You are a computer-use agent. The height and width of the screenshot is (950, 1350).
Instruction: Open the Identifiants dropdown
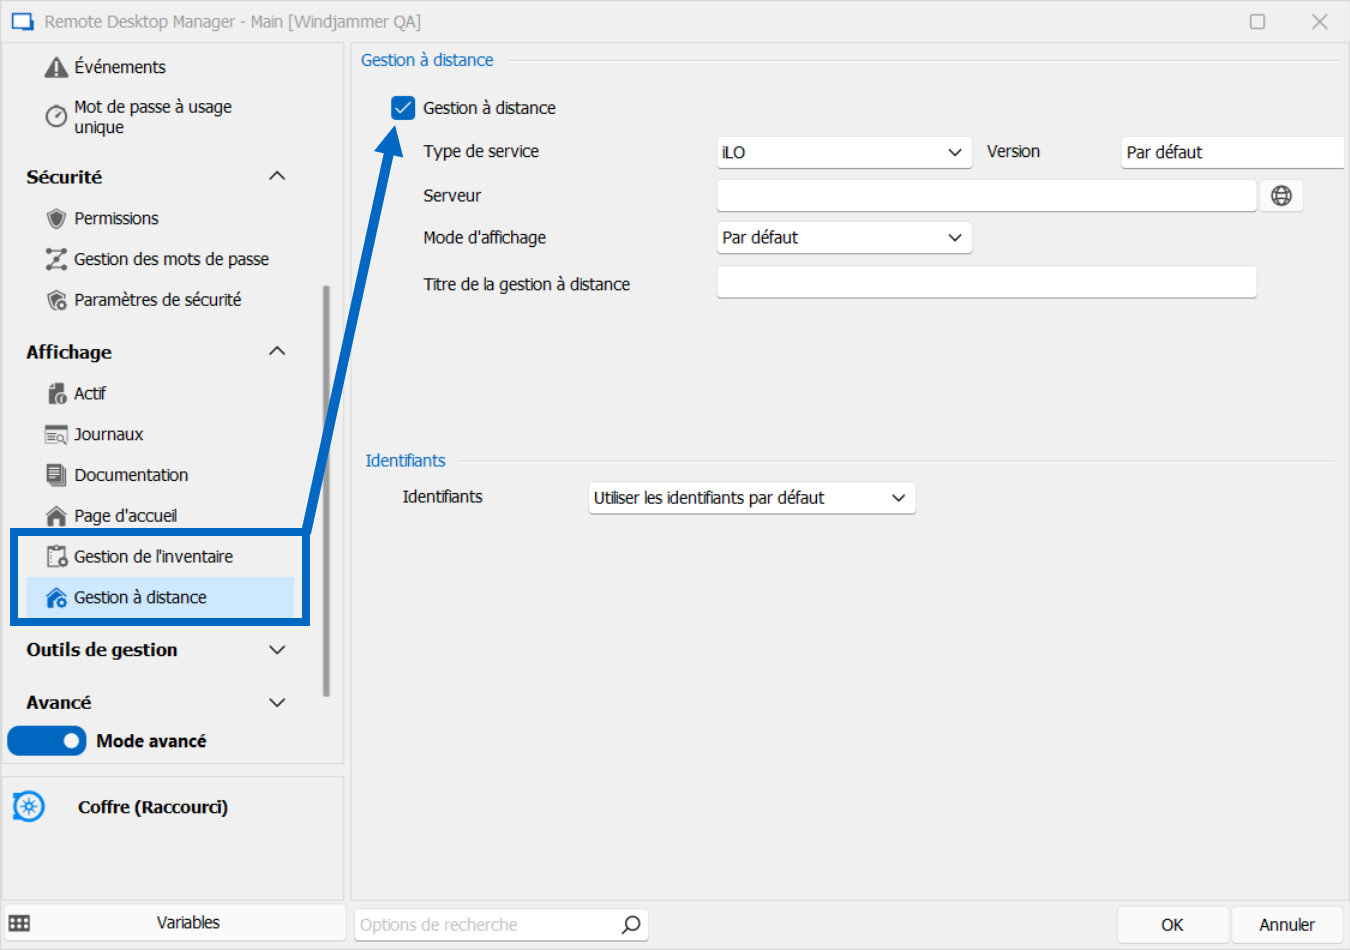click(751, 498)
